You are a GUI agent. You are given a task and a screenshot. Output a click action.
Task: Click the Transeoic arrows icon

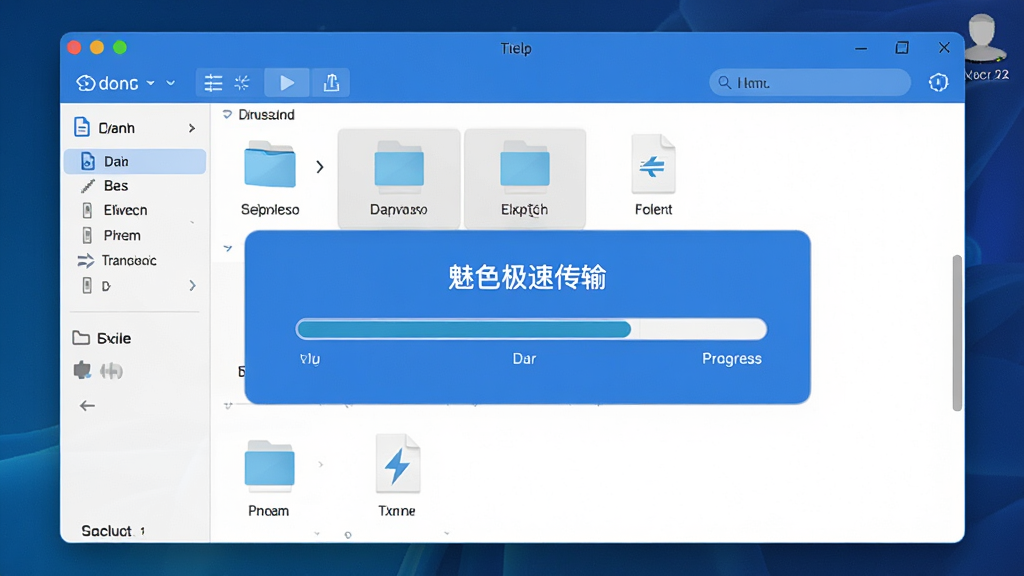[86, 261]
